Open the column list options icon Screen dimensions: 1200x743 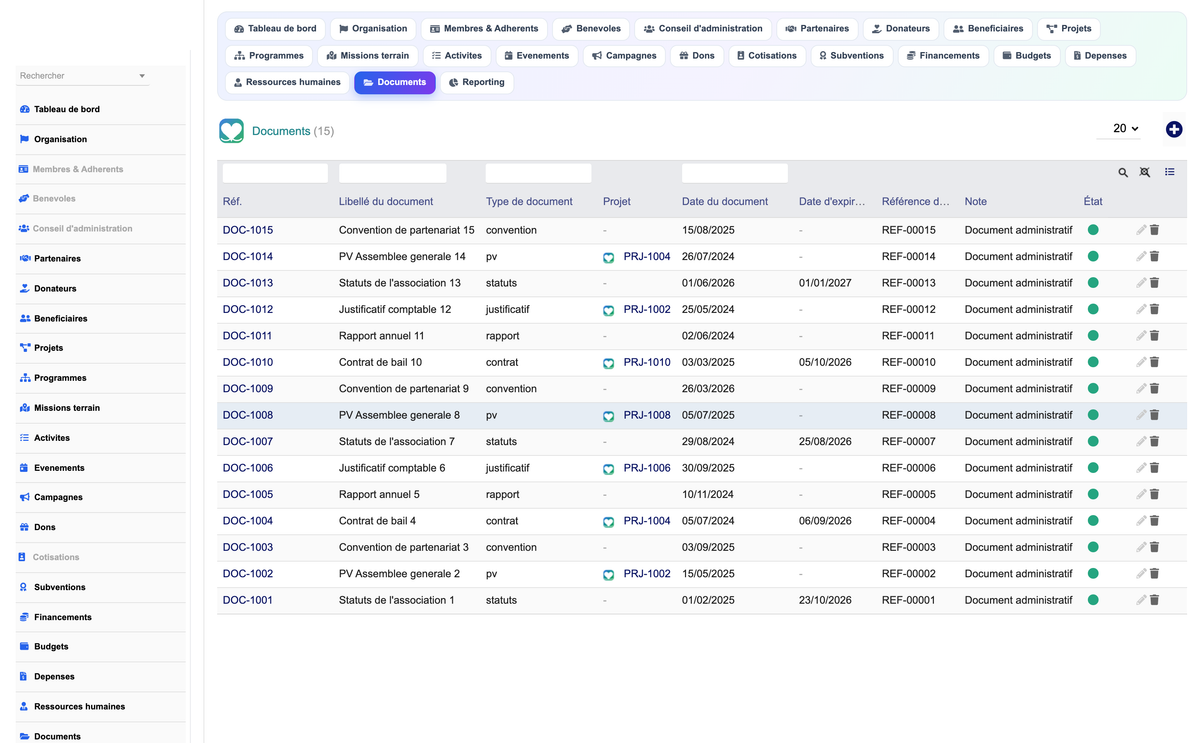pos(1170,173)
